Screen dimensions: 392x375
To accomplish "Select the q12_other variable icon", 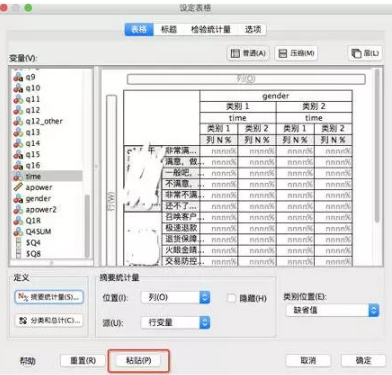I will pyautogui.click(x=18, y=121).
